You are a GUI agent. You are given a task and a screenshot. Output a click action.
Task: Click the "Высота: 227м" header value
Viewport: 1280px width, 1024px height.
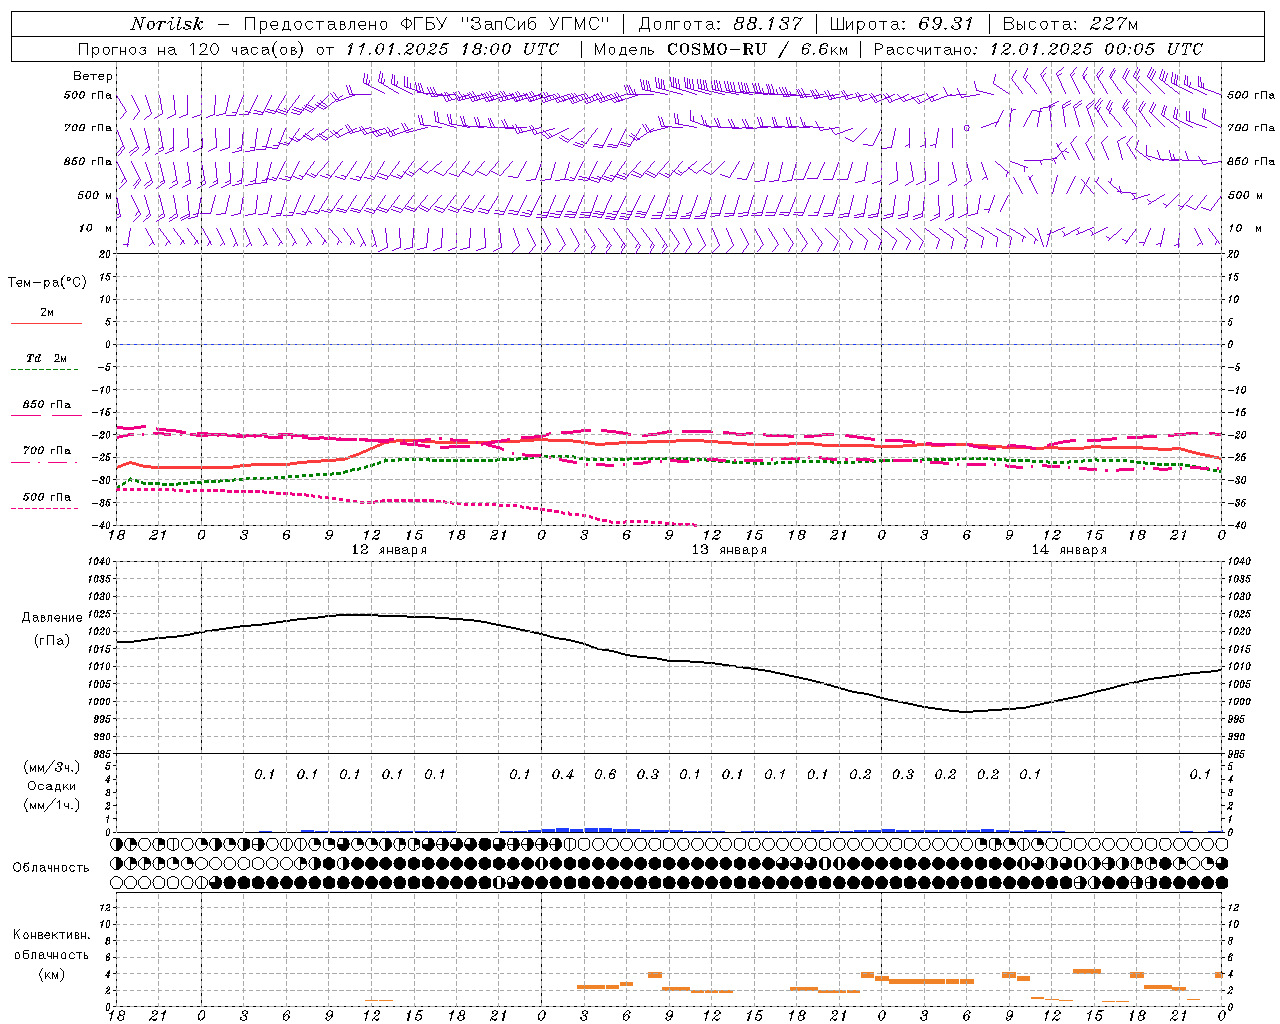[1070, 24]
